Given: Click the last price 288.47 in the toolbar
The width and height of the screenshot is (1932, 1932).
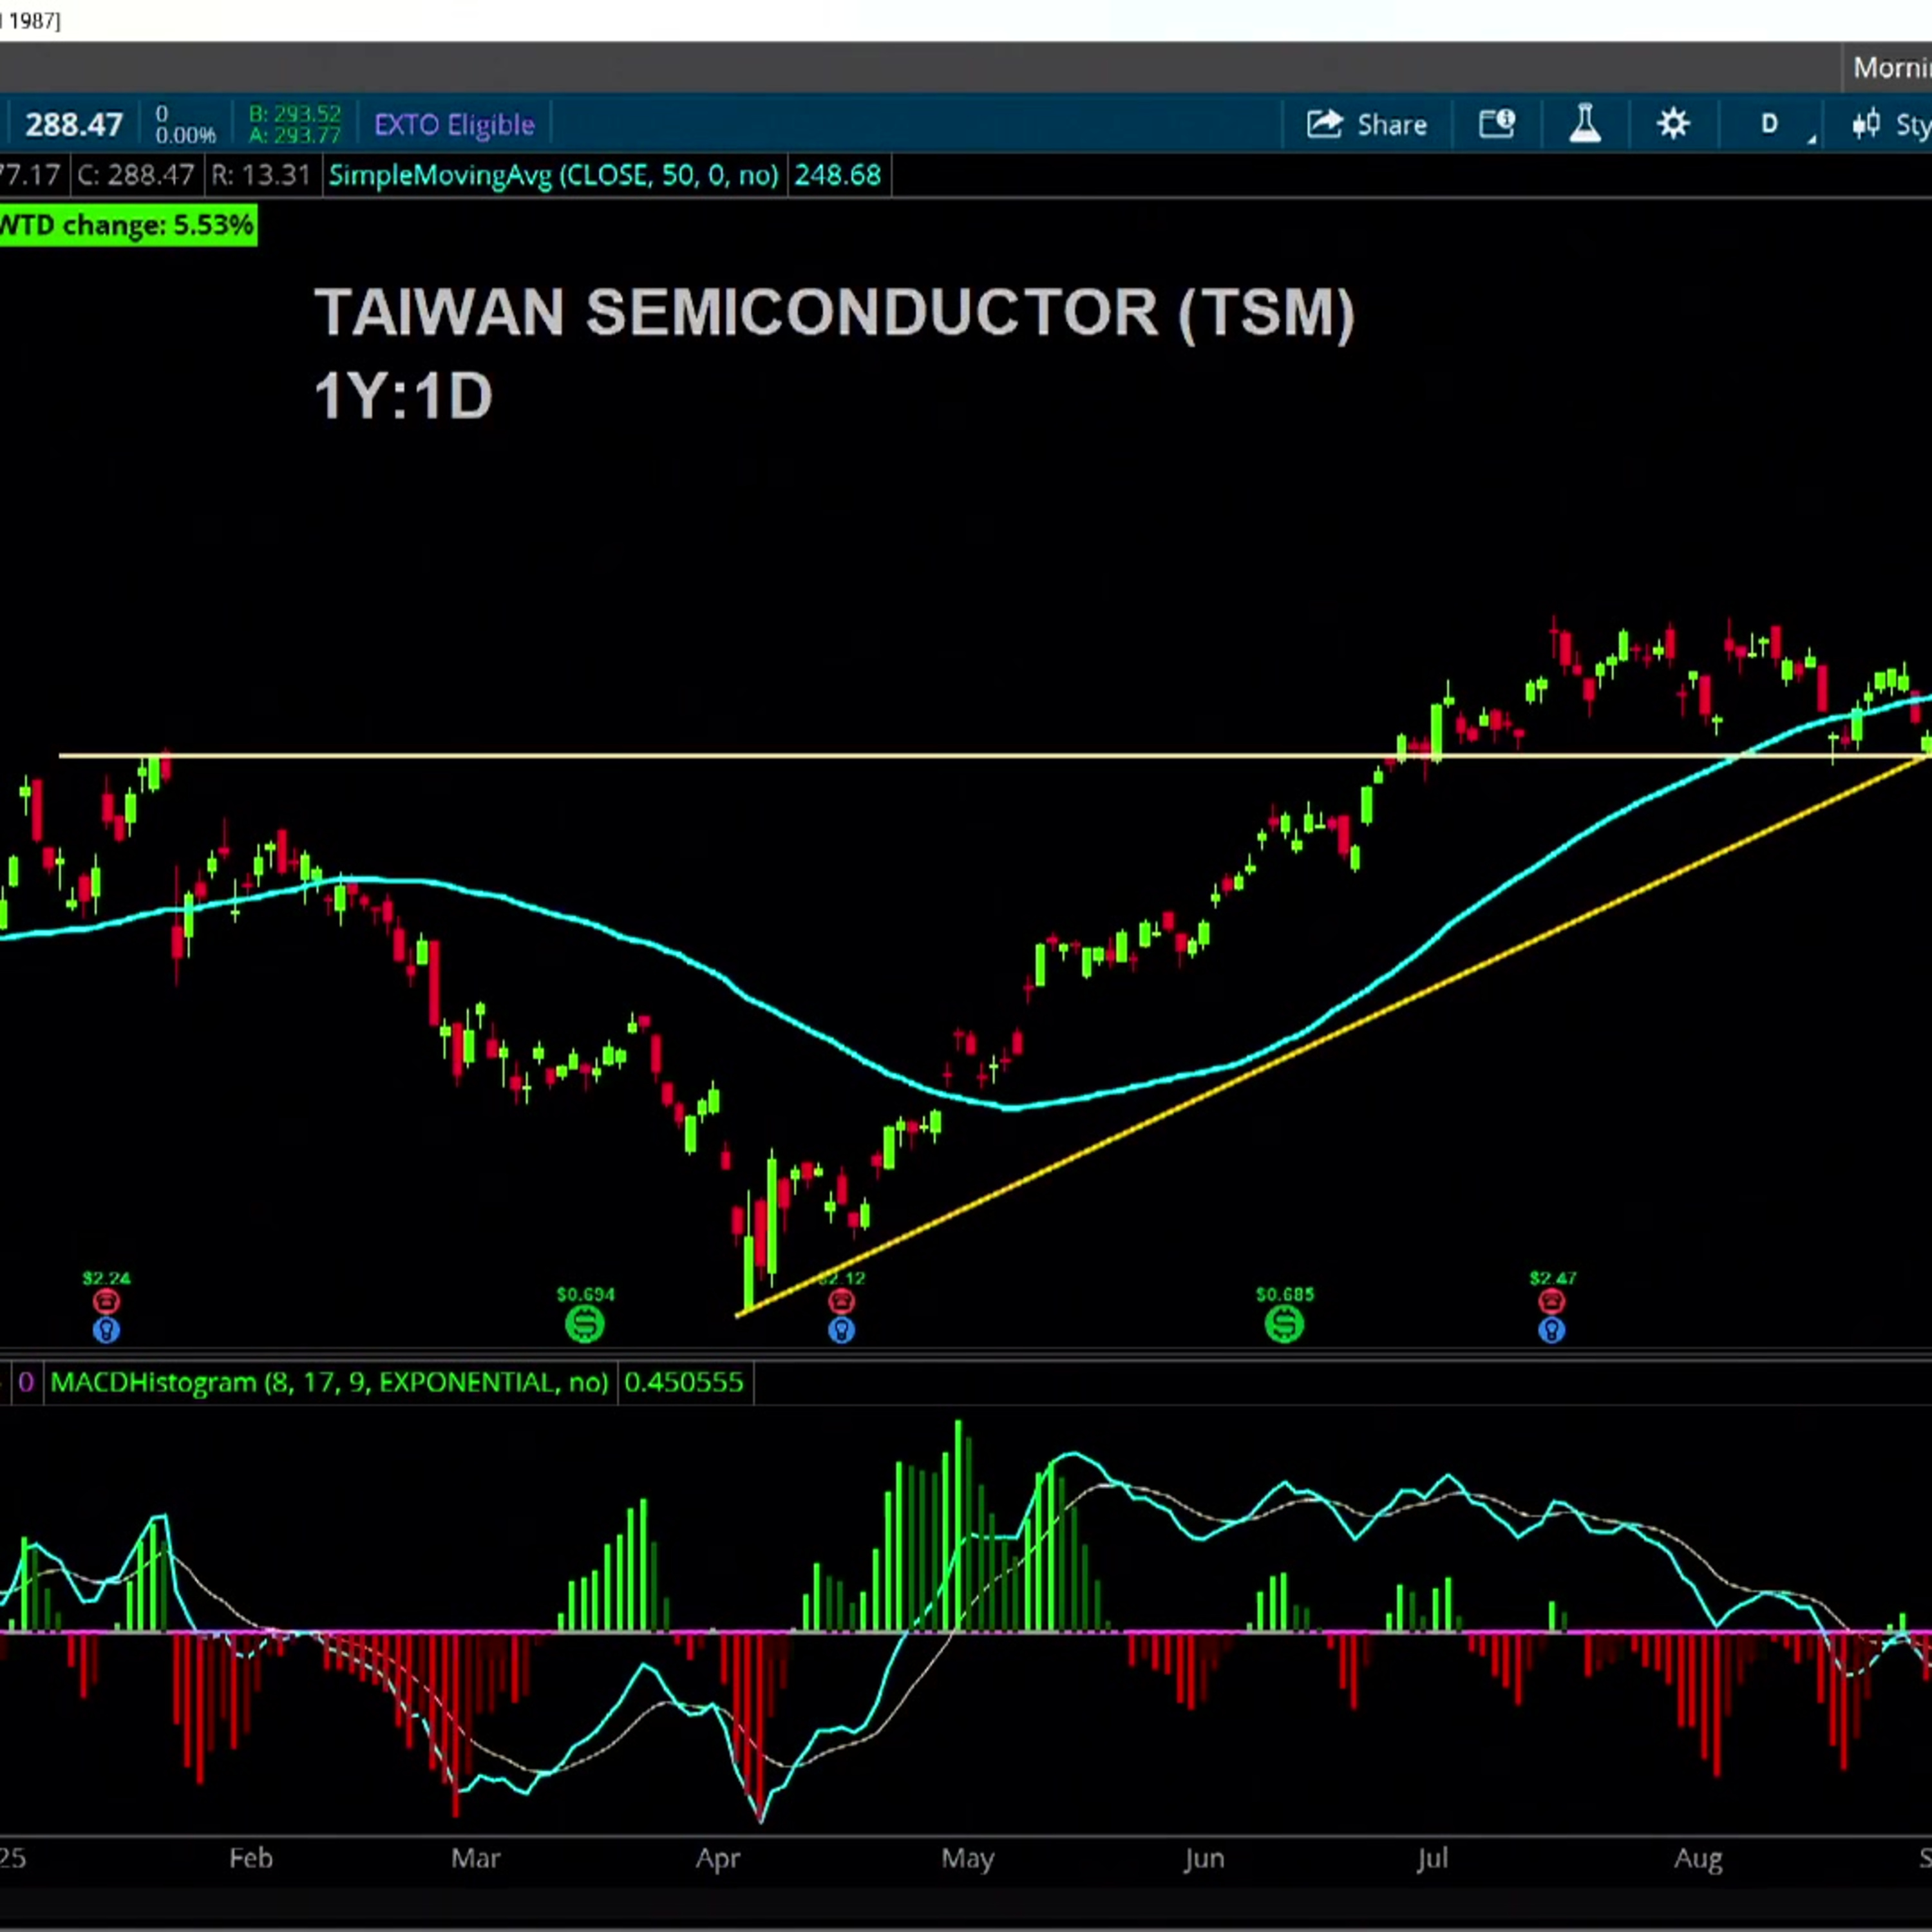Looking at the screenshot, I should (x=74, y=125).
